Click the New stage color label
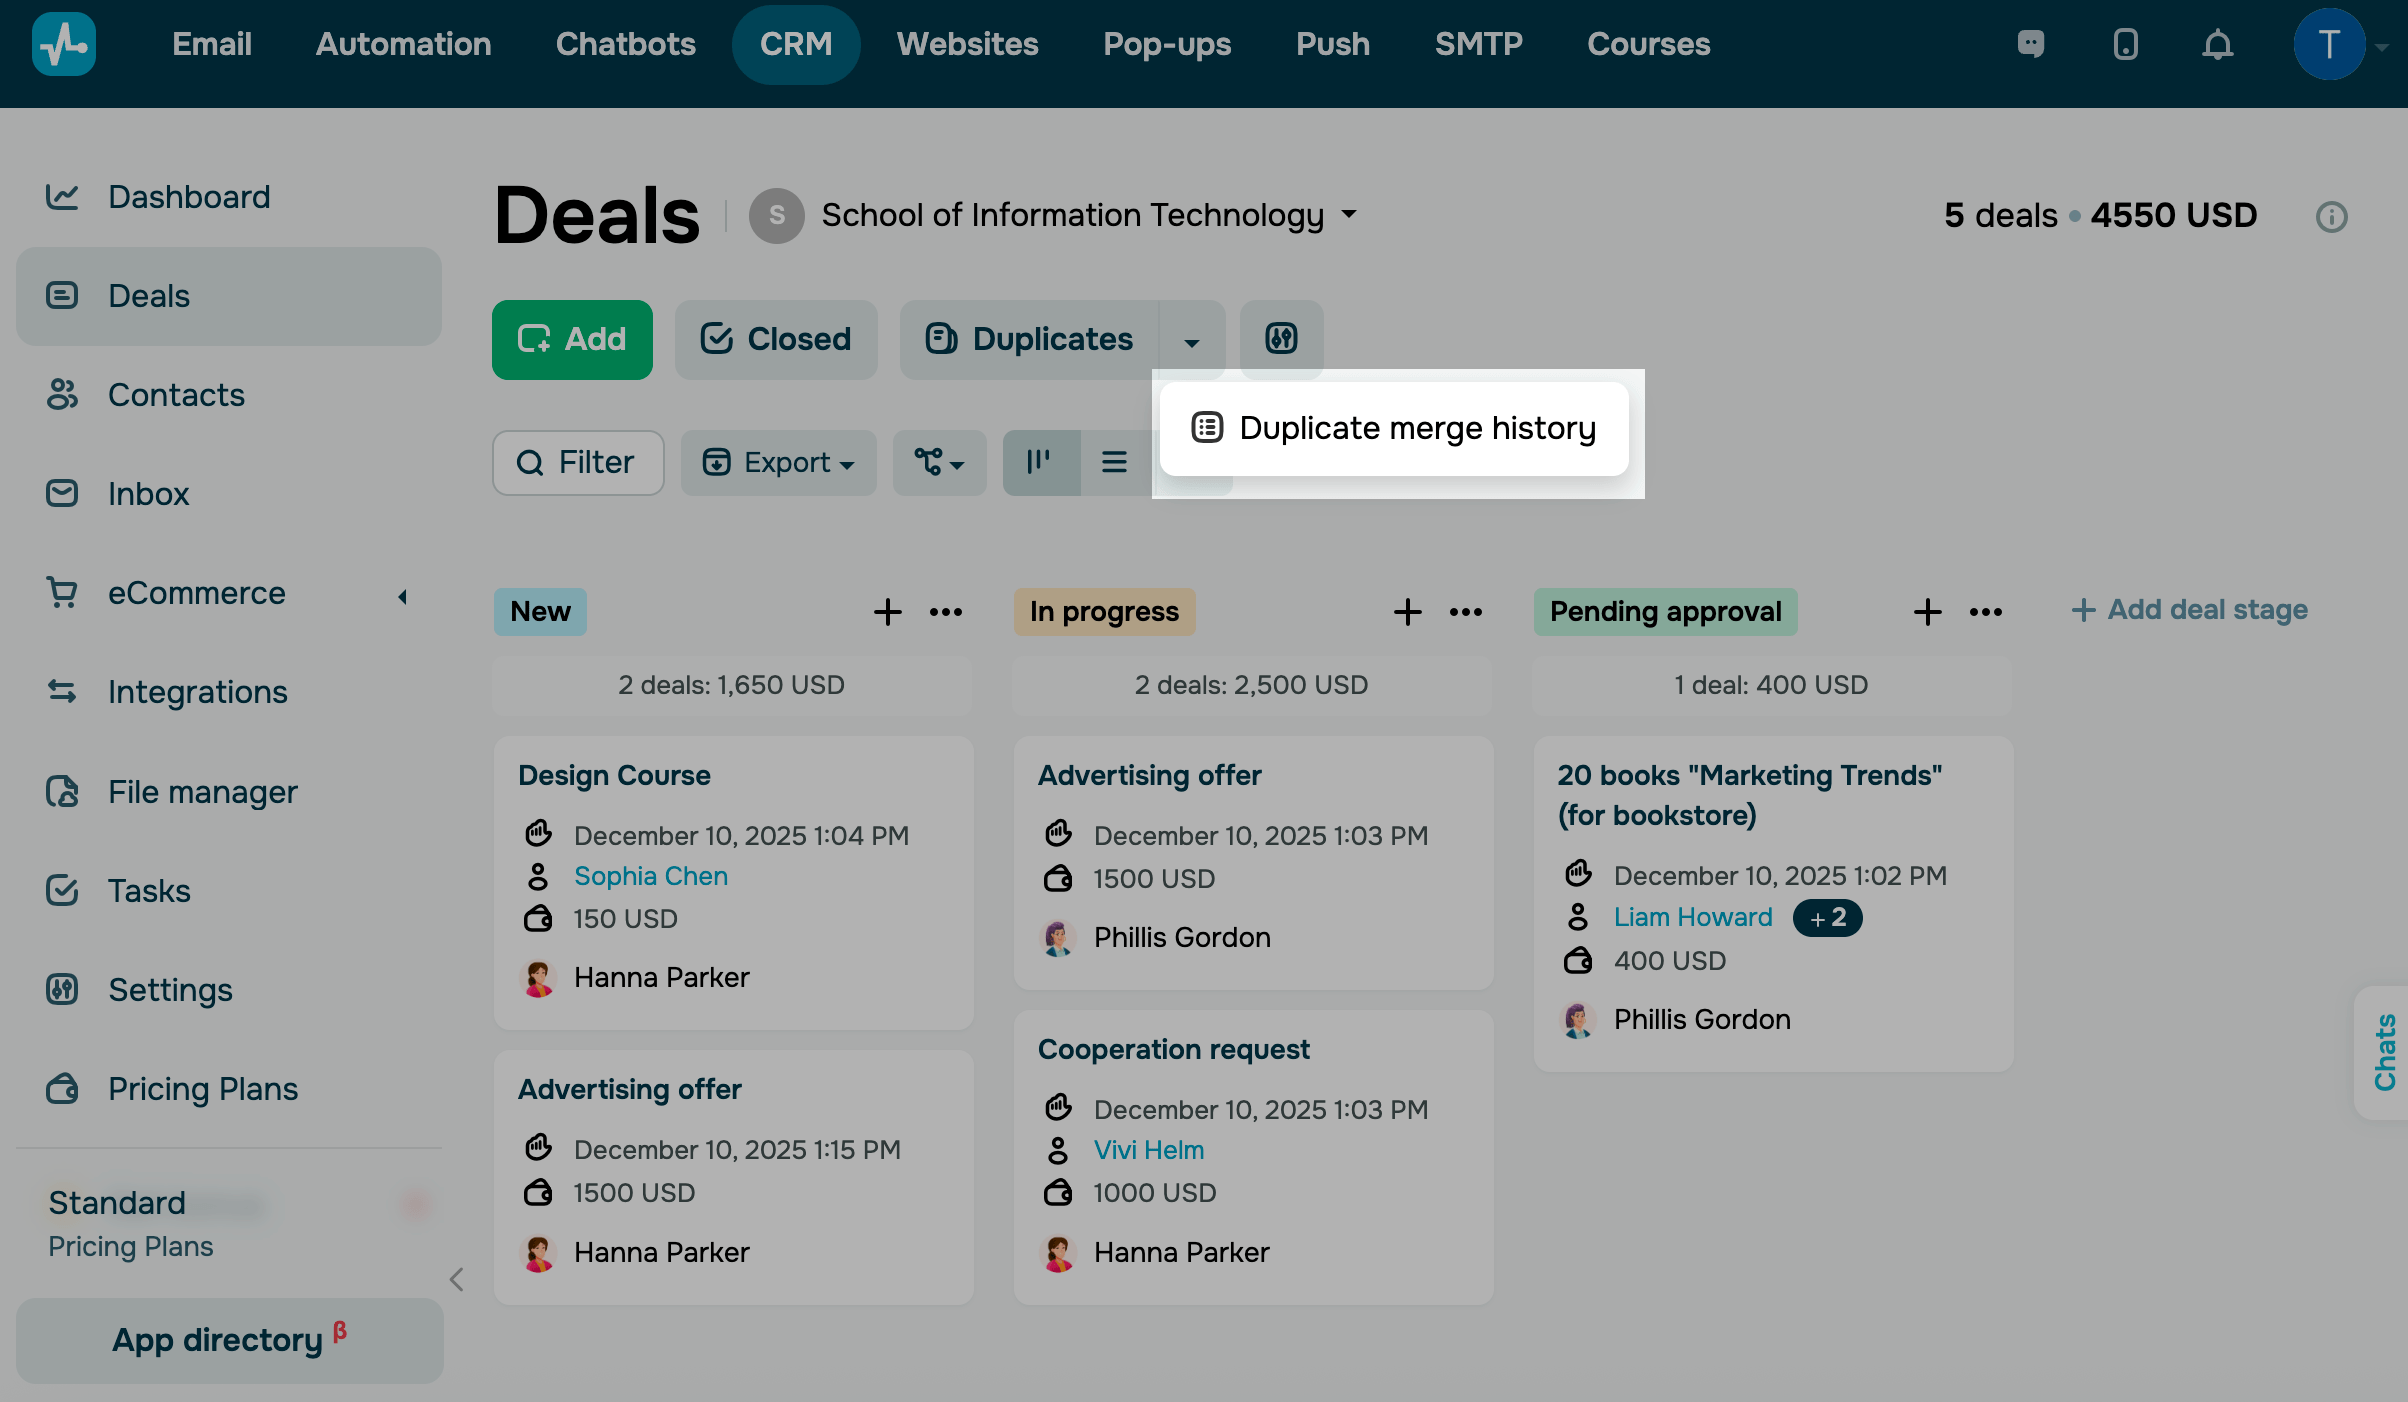Image resolution: width=2408 pixels, height=1402 pixels. click(x=540, y=612)
